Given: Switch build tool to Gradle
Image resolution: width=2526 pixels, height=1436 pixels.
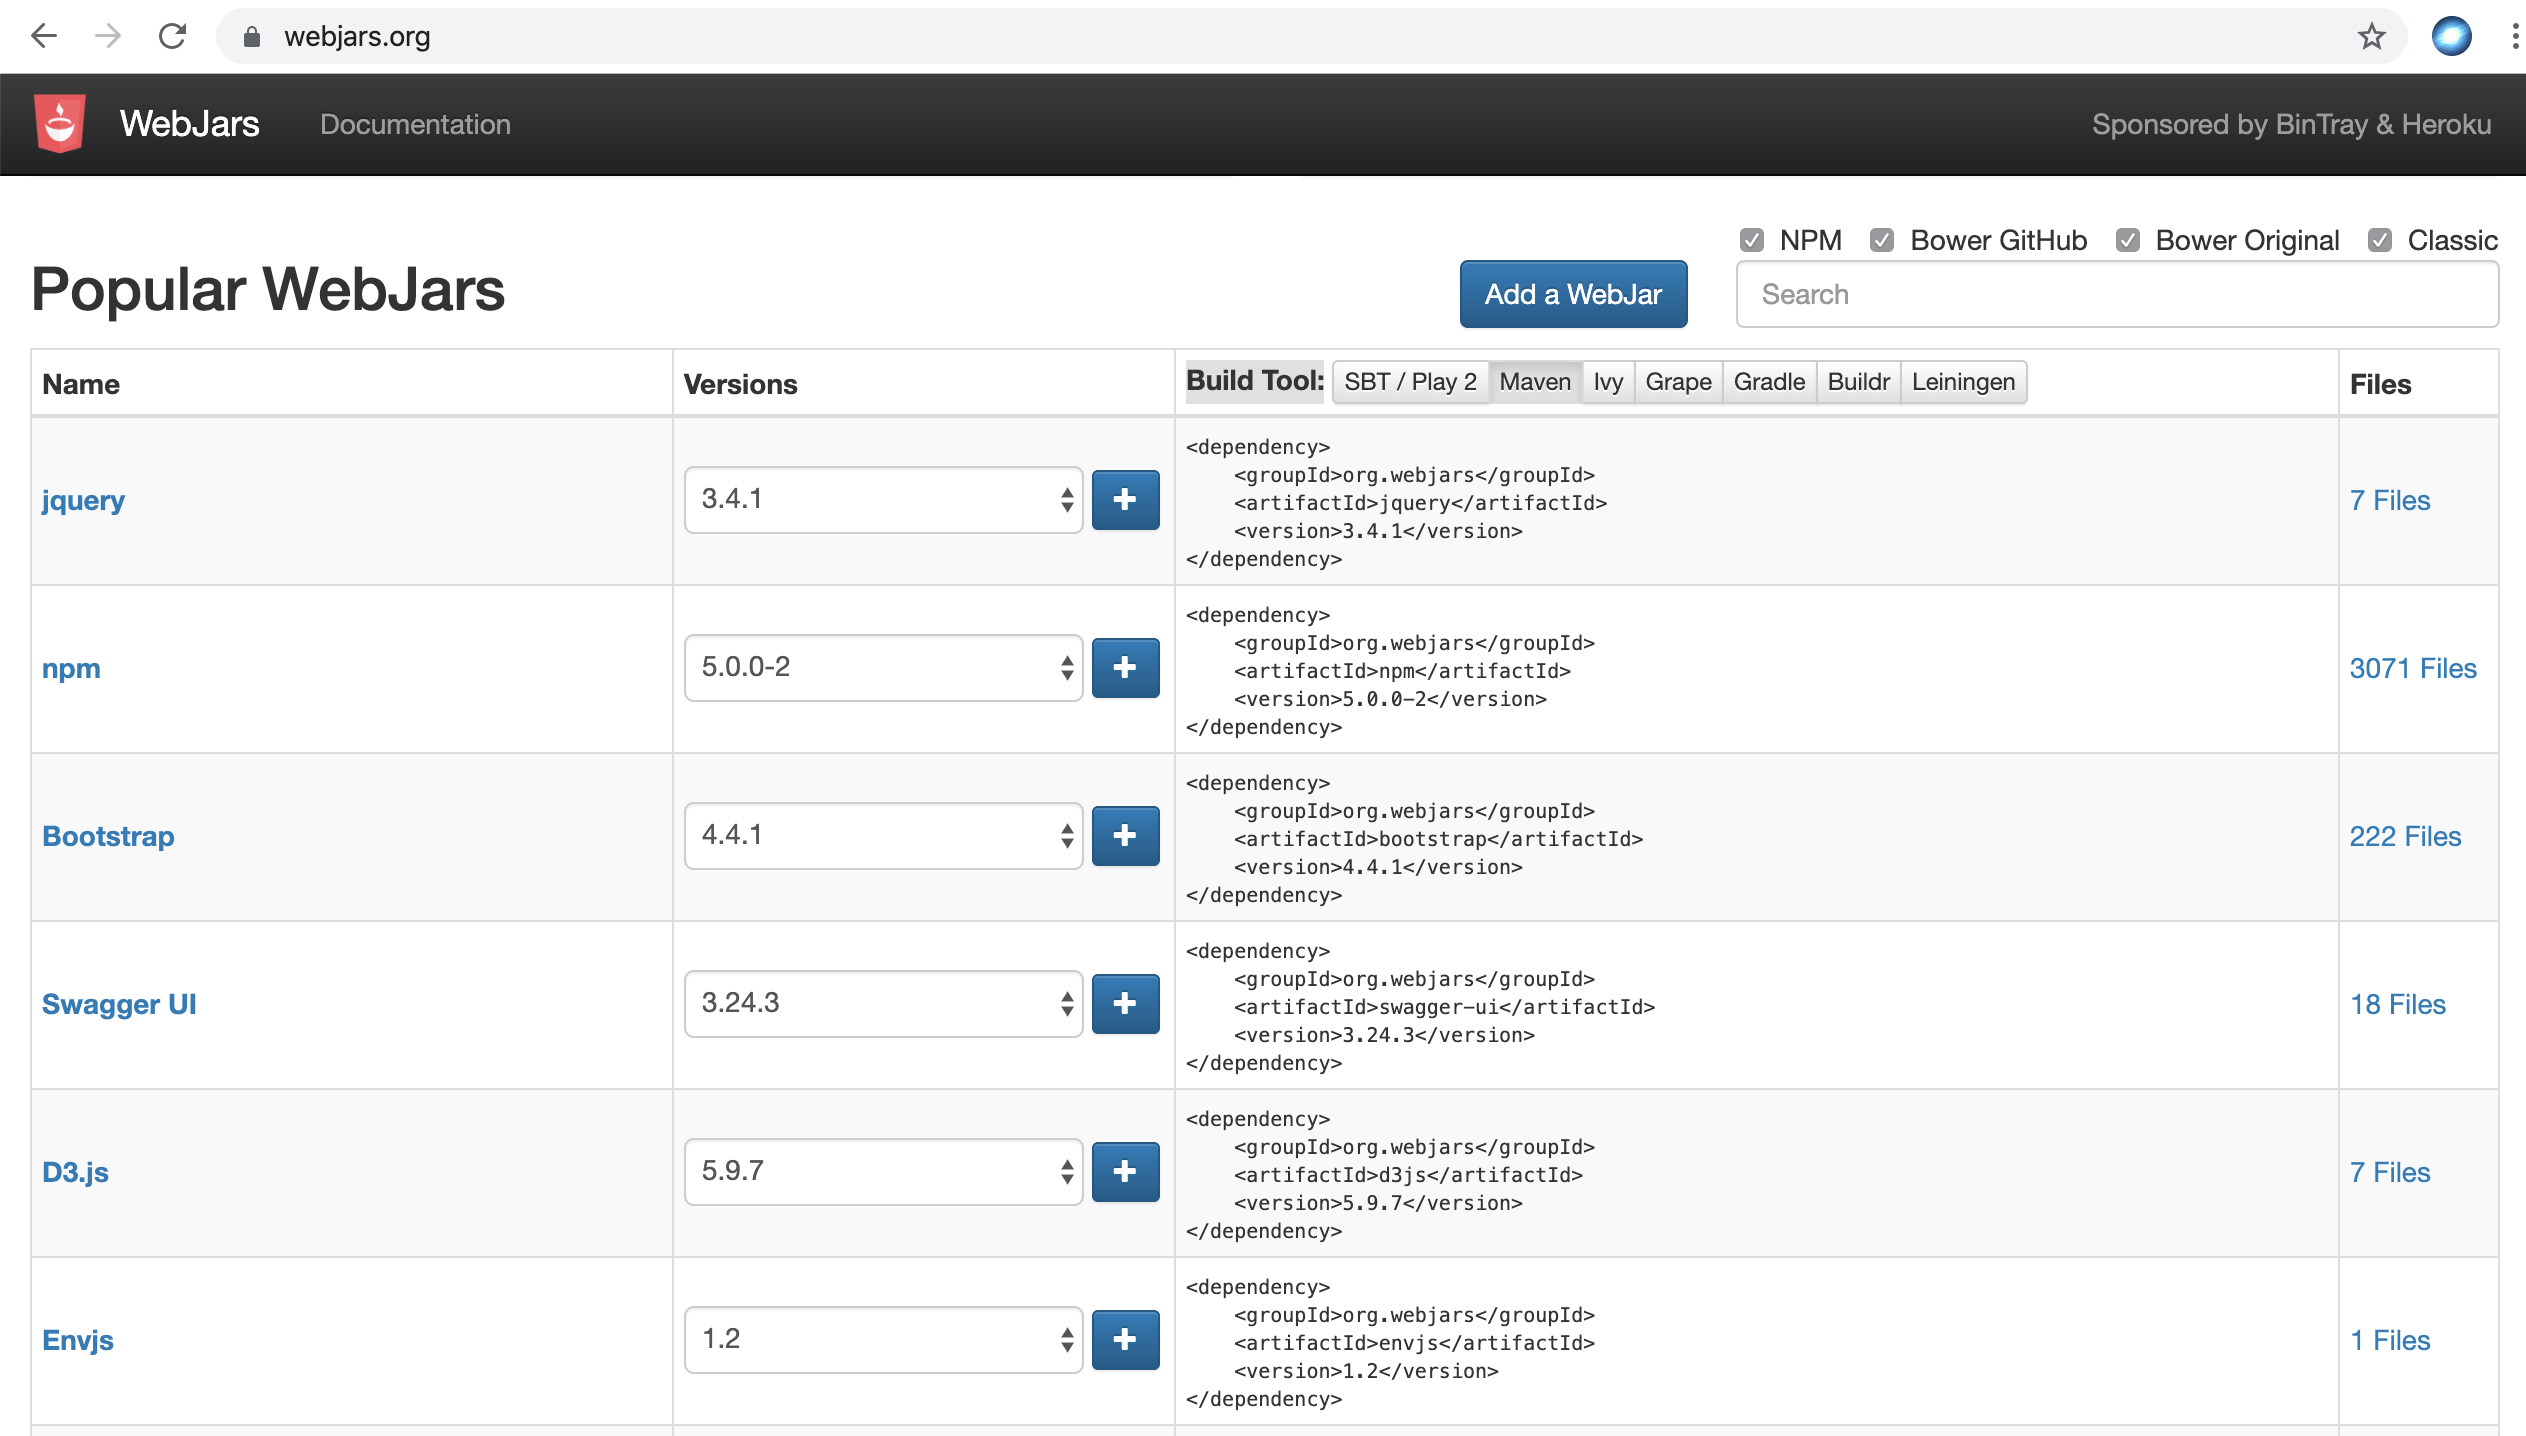Looking at the screenshot, I should (1768, 382).
